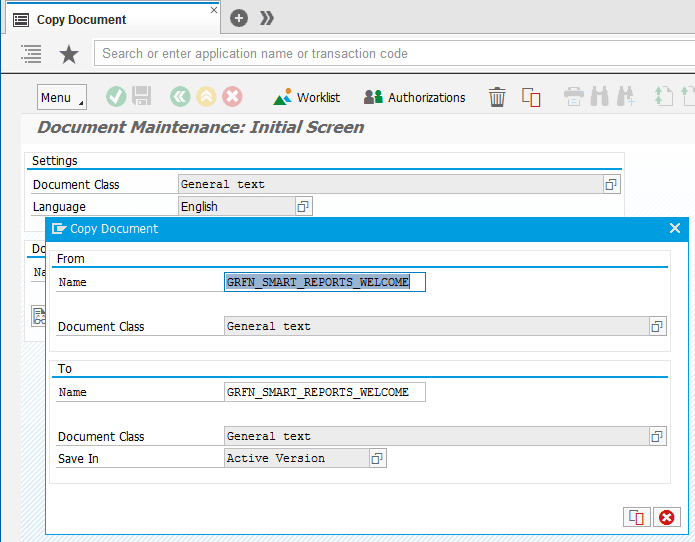Click the red Cancel icon in toolbar
The image size is (695, 542).
(x=232, y=97)
